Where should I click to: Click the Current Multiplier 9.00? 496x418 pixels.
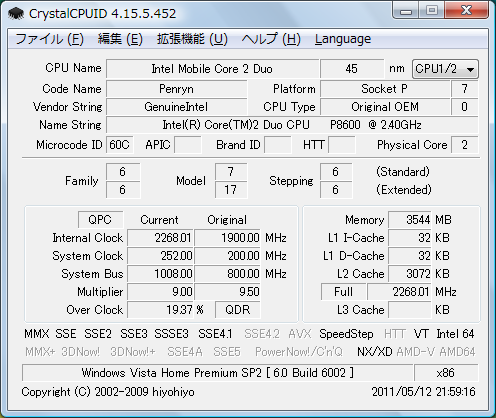coord(160,292)
